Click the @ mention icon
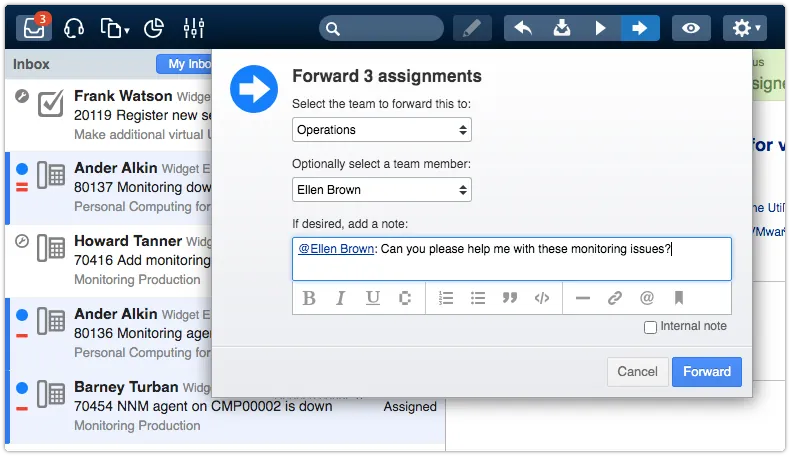The height and width of the screenshot is (456, 790). coord(646,298)
